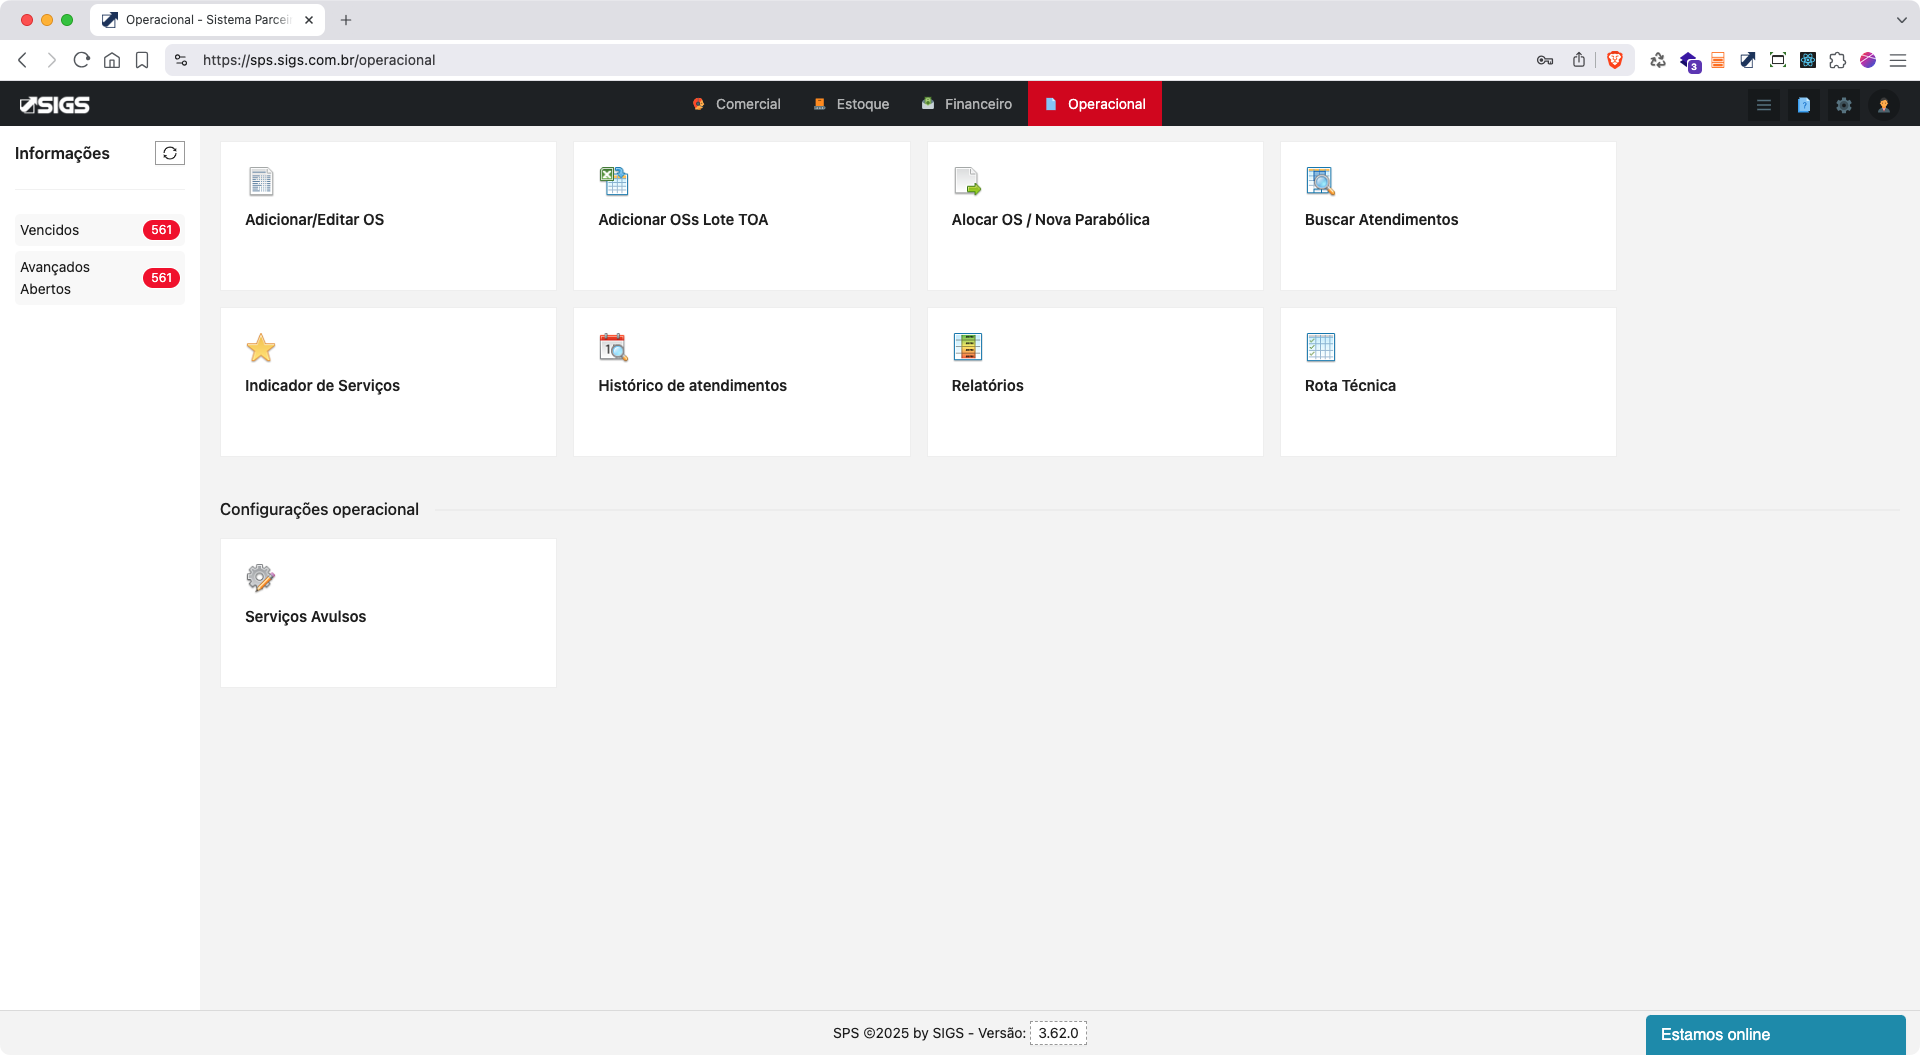
Task: Click the orange stacked-bars extension icon
Action: pyautogui.click(x=1718, y=60)
